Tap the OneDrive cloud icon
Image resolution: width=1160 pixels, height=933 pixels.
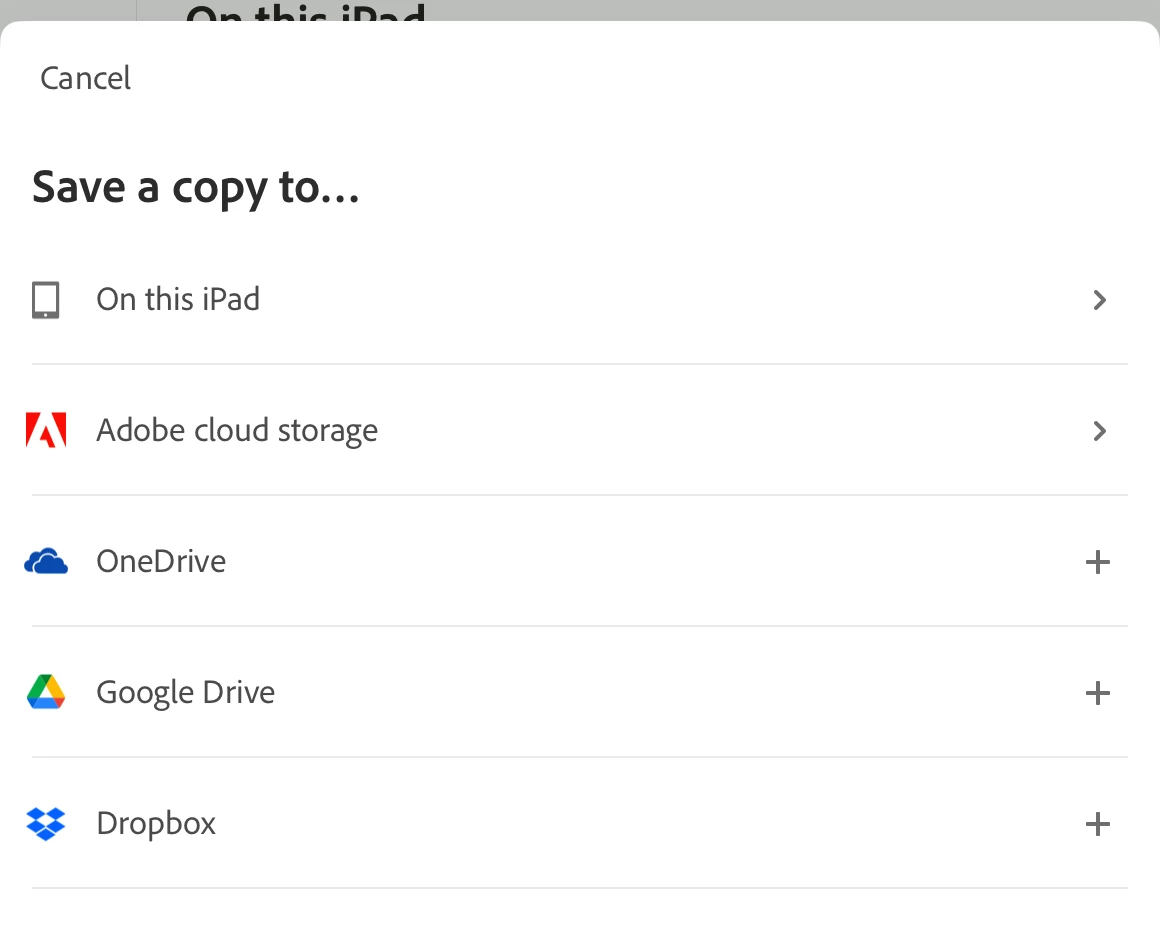tap(46, 561)
